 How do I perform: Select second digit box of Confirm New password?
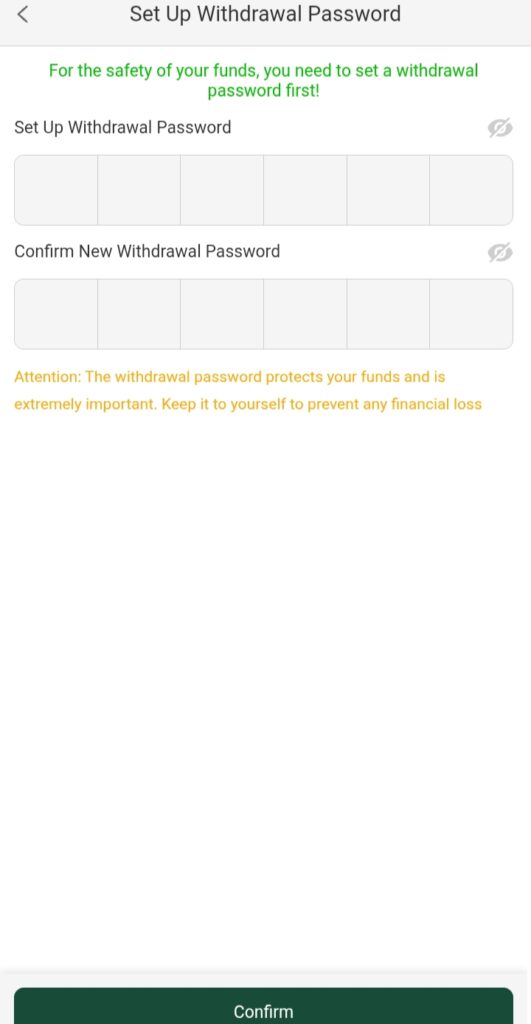pyautogui.click(x=139, y=314)
